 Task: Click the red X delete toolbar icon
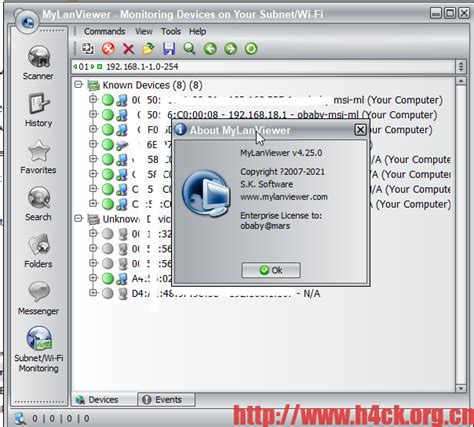point(128,49)
